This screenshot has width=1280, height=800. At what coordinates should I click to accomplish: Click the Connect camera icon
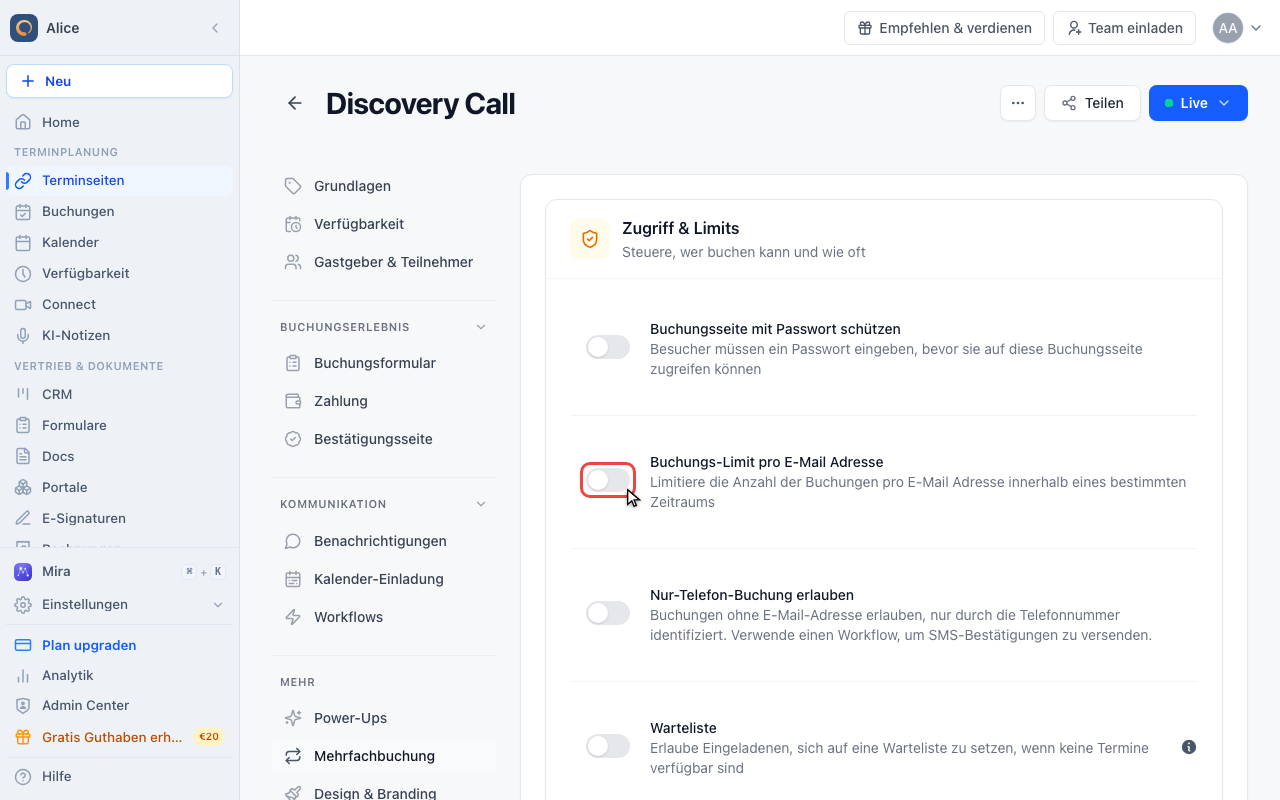(x=23, y=304)
